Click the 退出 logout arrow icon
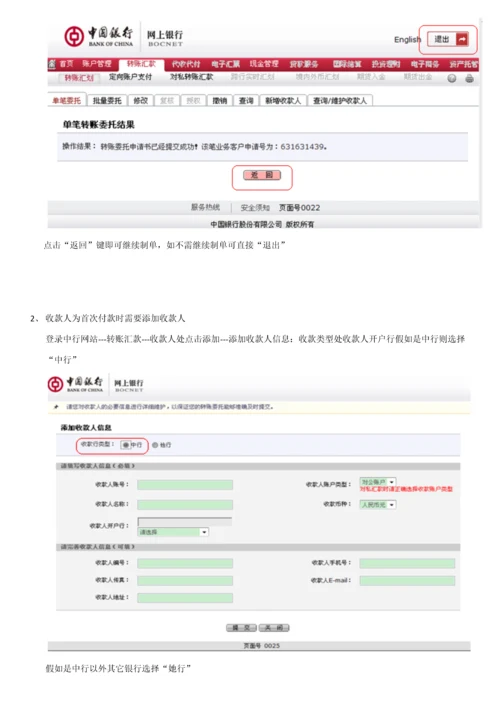500x707 pixels. [462, 39]
